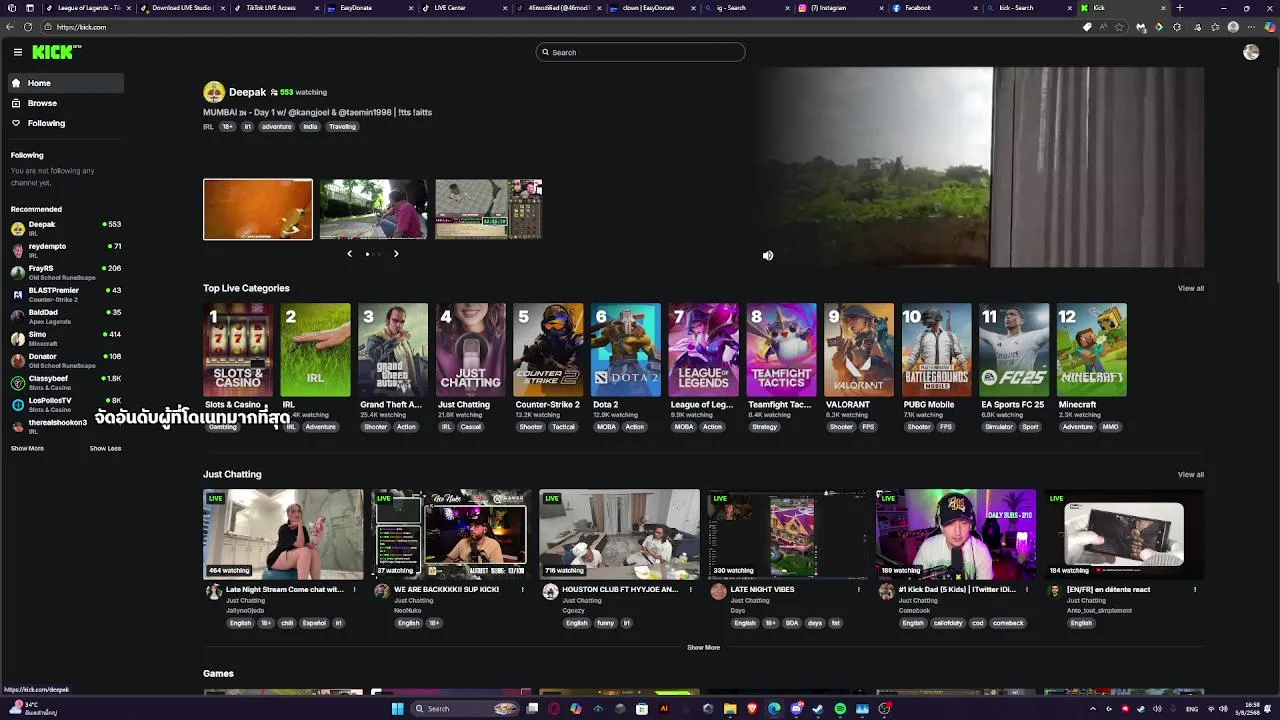Expand Just Chatting streams with Show More
The width and height of the screenshot is (1280, 720).
click(703, 647)
